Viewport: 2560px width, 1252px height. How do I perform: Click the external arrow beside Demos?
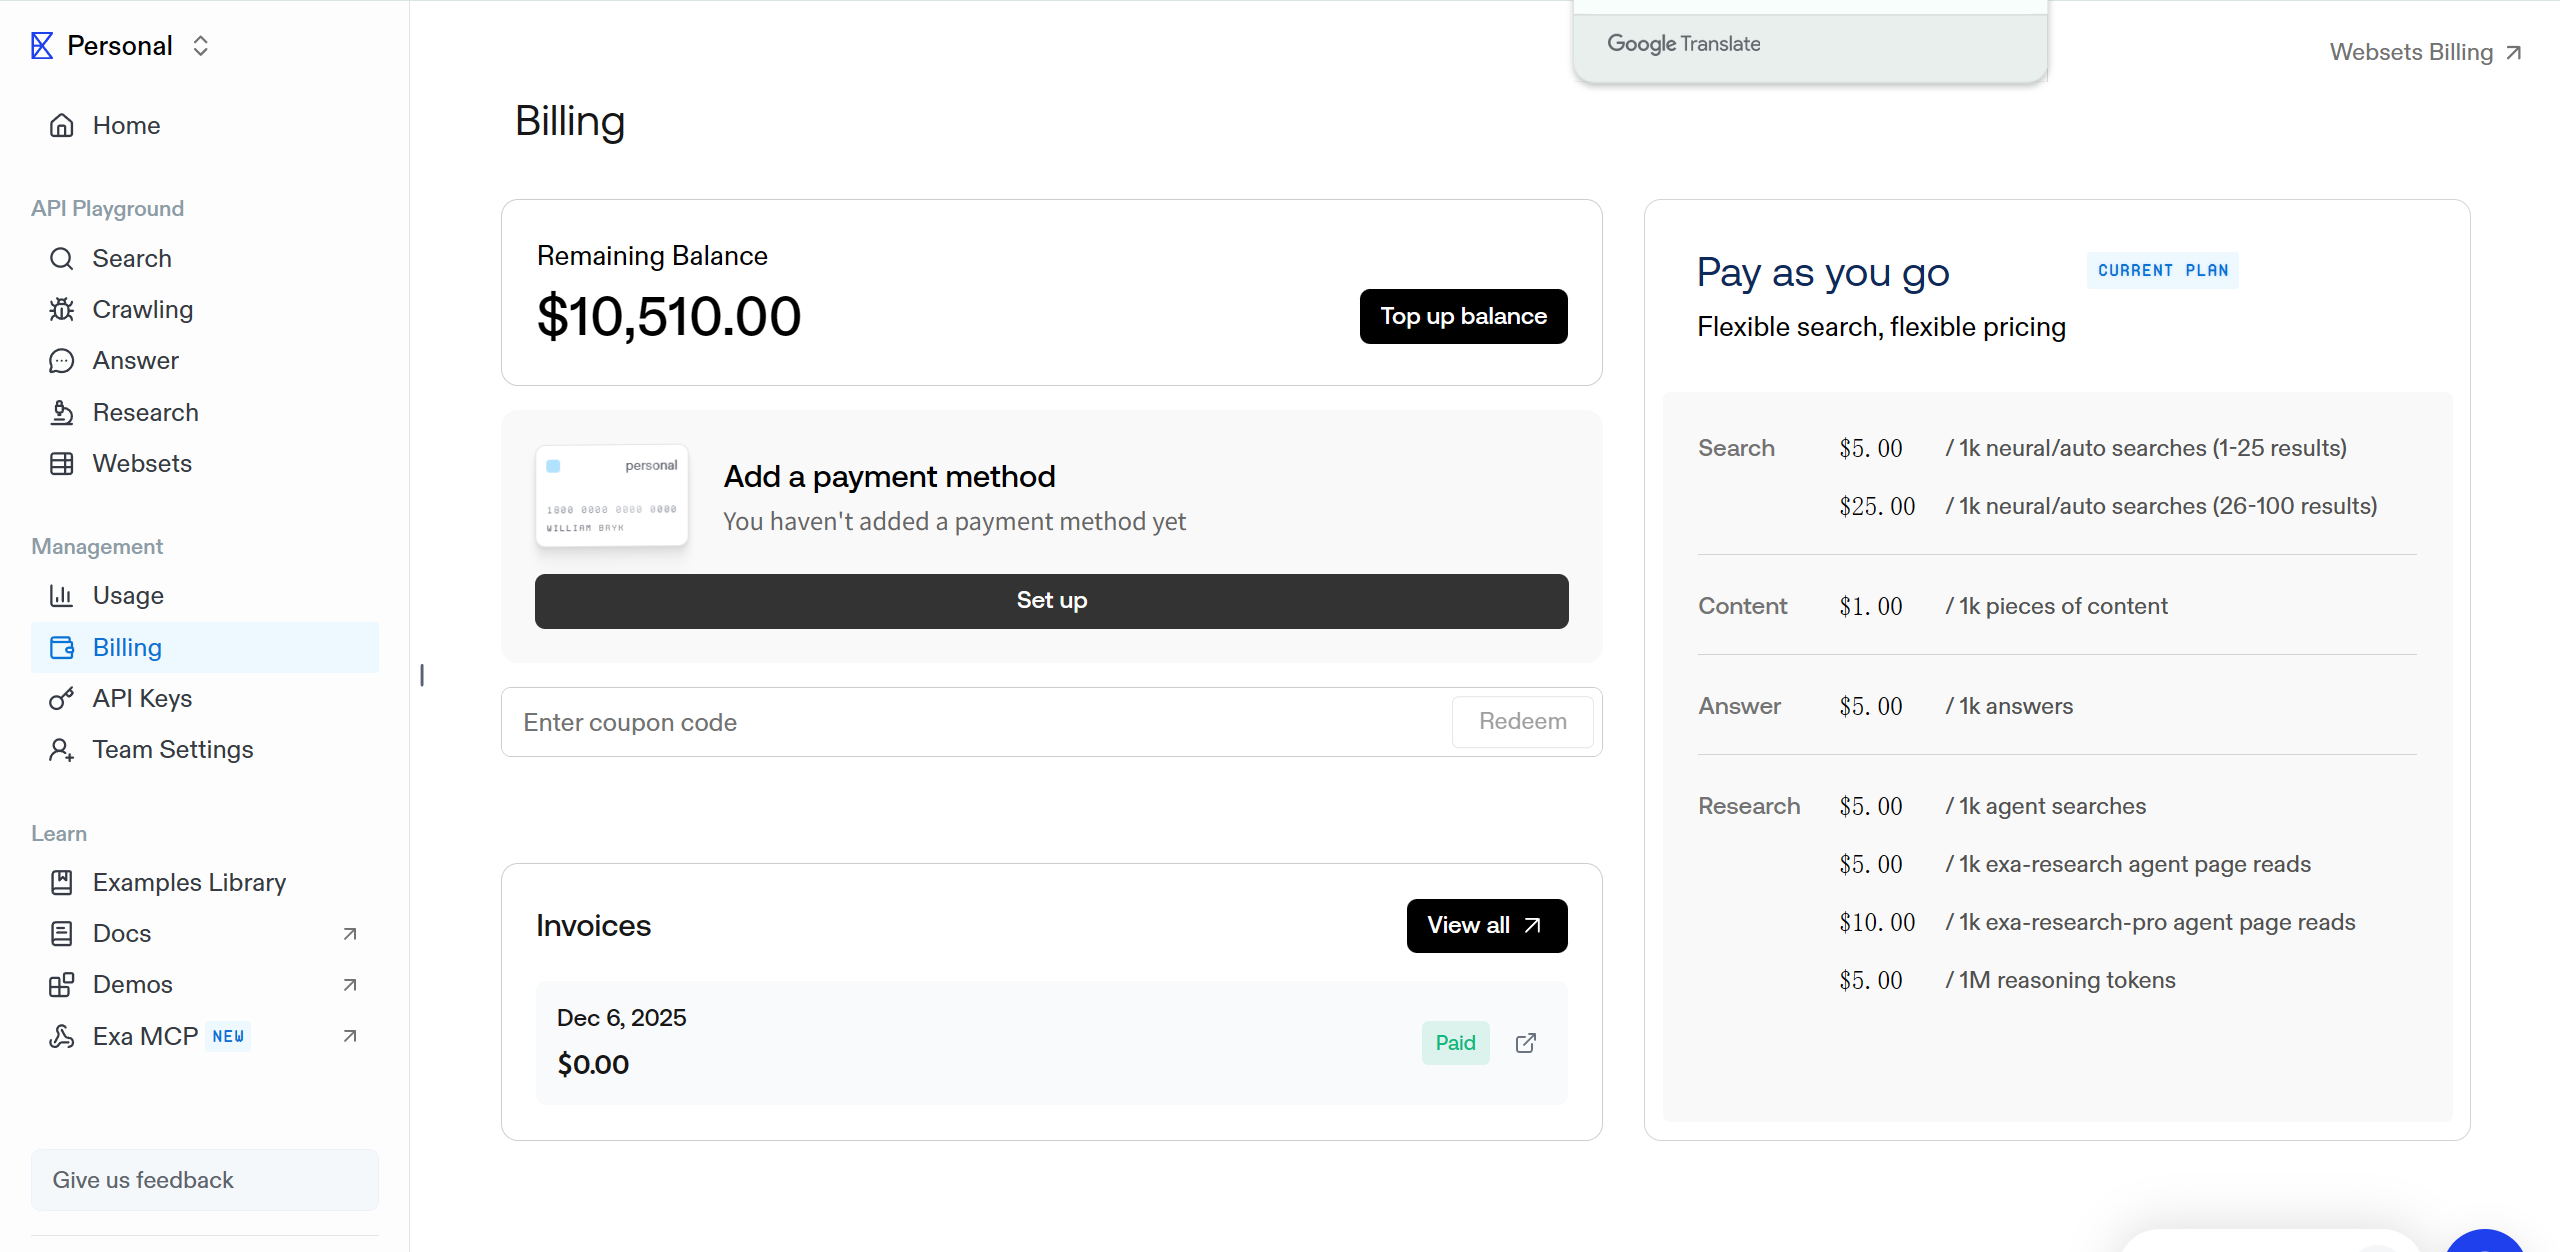[x=350, y=985]
